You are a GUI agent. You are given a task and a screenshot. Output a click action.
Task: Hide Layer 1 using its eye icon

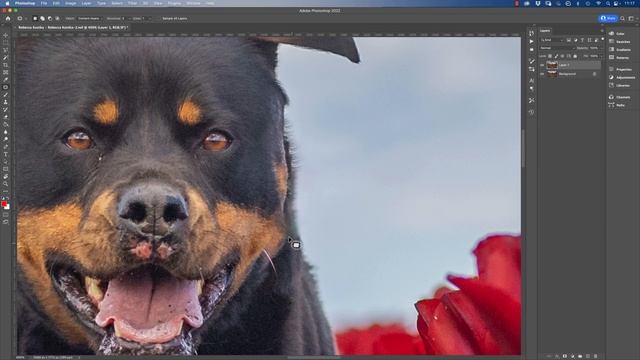click(x=542, y=65)
